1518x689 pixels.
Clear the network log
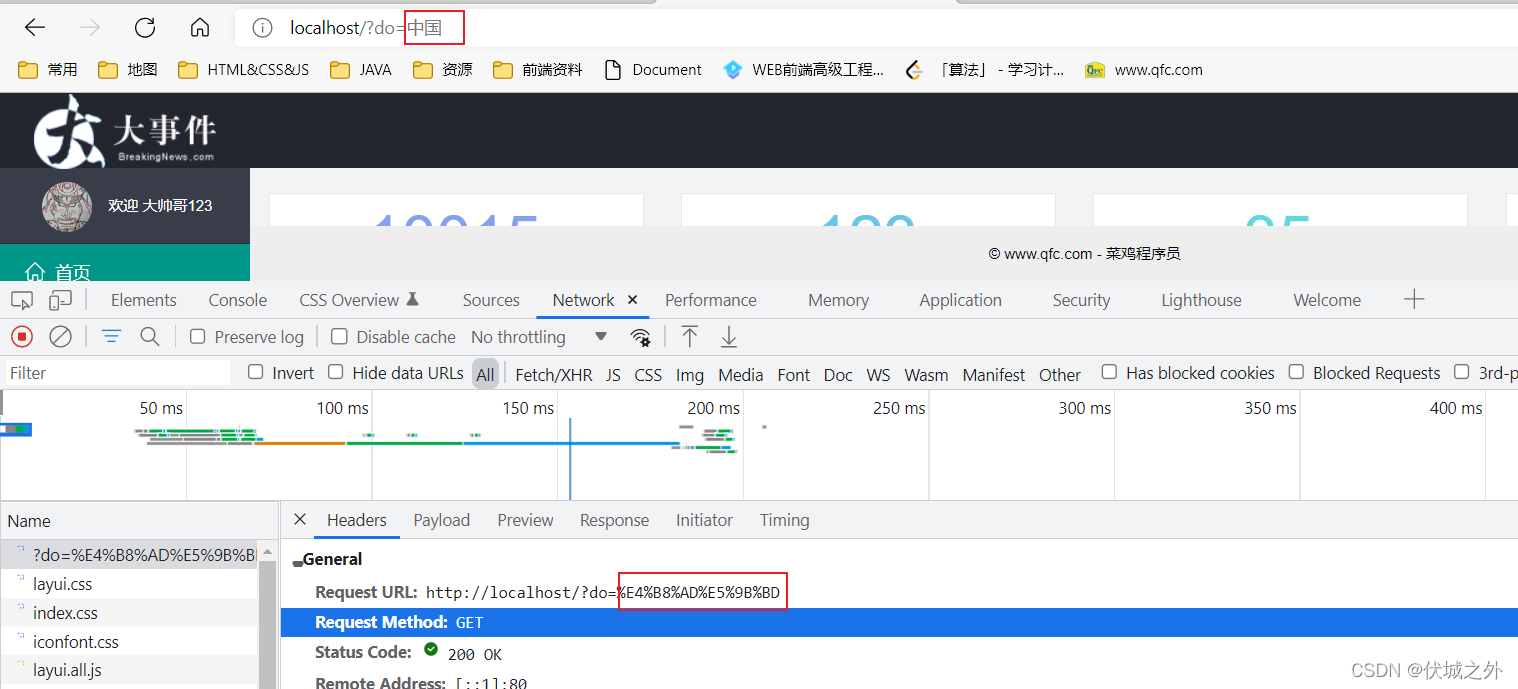pos(61,337)
